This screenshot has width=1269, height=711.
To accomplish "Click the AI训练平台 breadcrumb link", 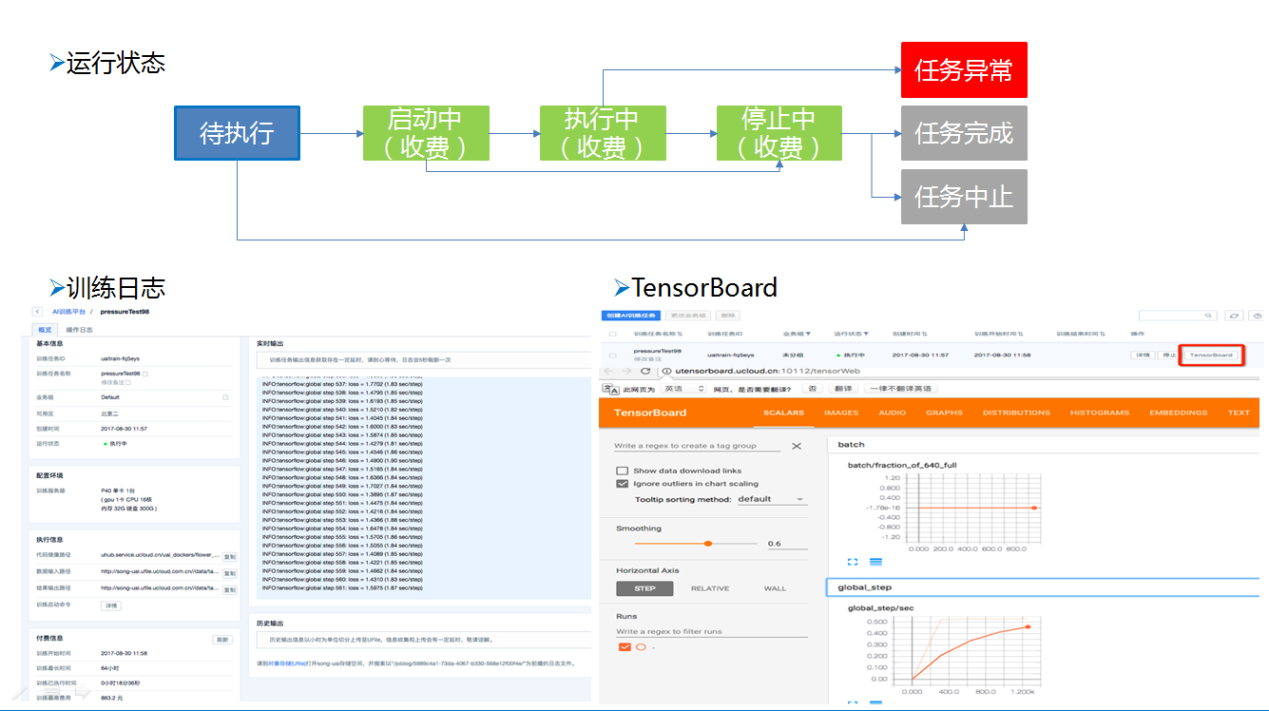I will point(70,312).
